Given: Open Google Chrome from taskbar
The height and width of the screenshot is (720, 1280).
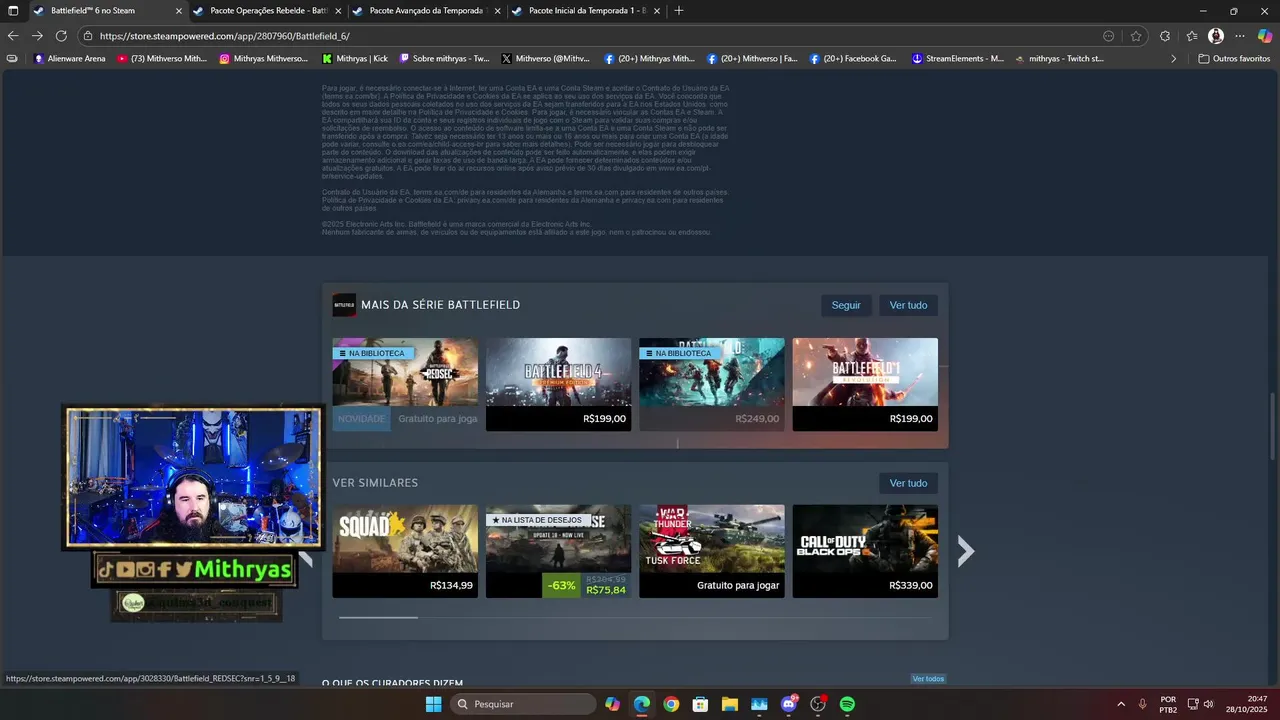Looking at the screenshot, I should tap(671, 704).
